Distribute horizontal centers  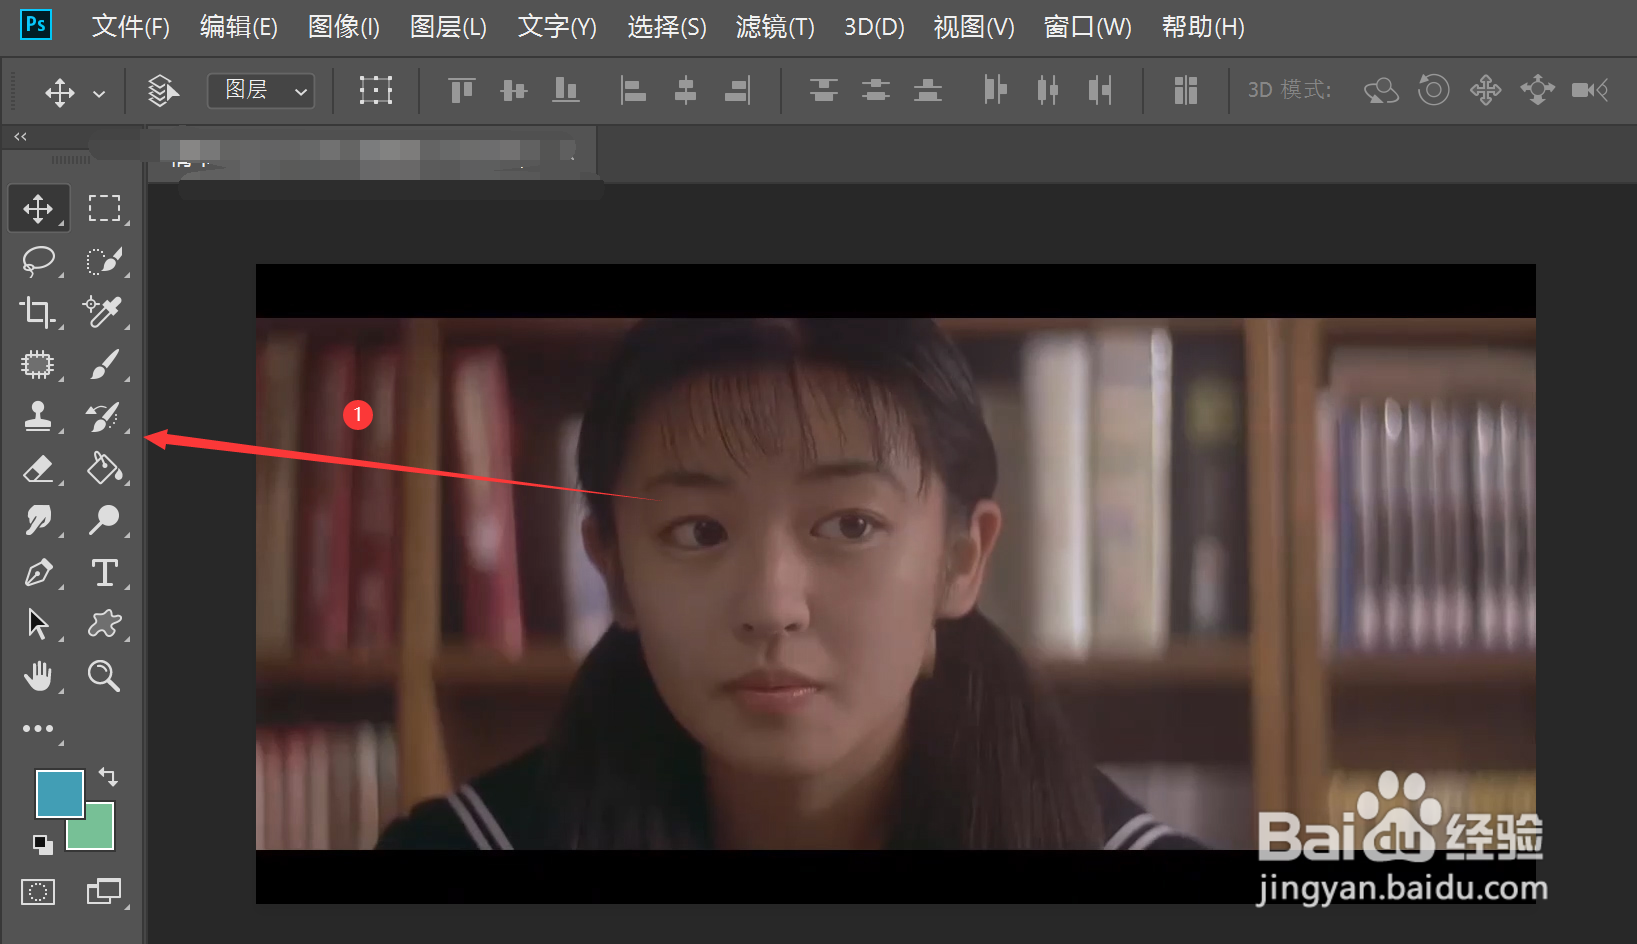(x=1047, y=91)
